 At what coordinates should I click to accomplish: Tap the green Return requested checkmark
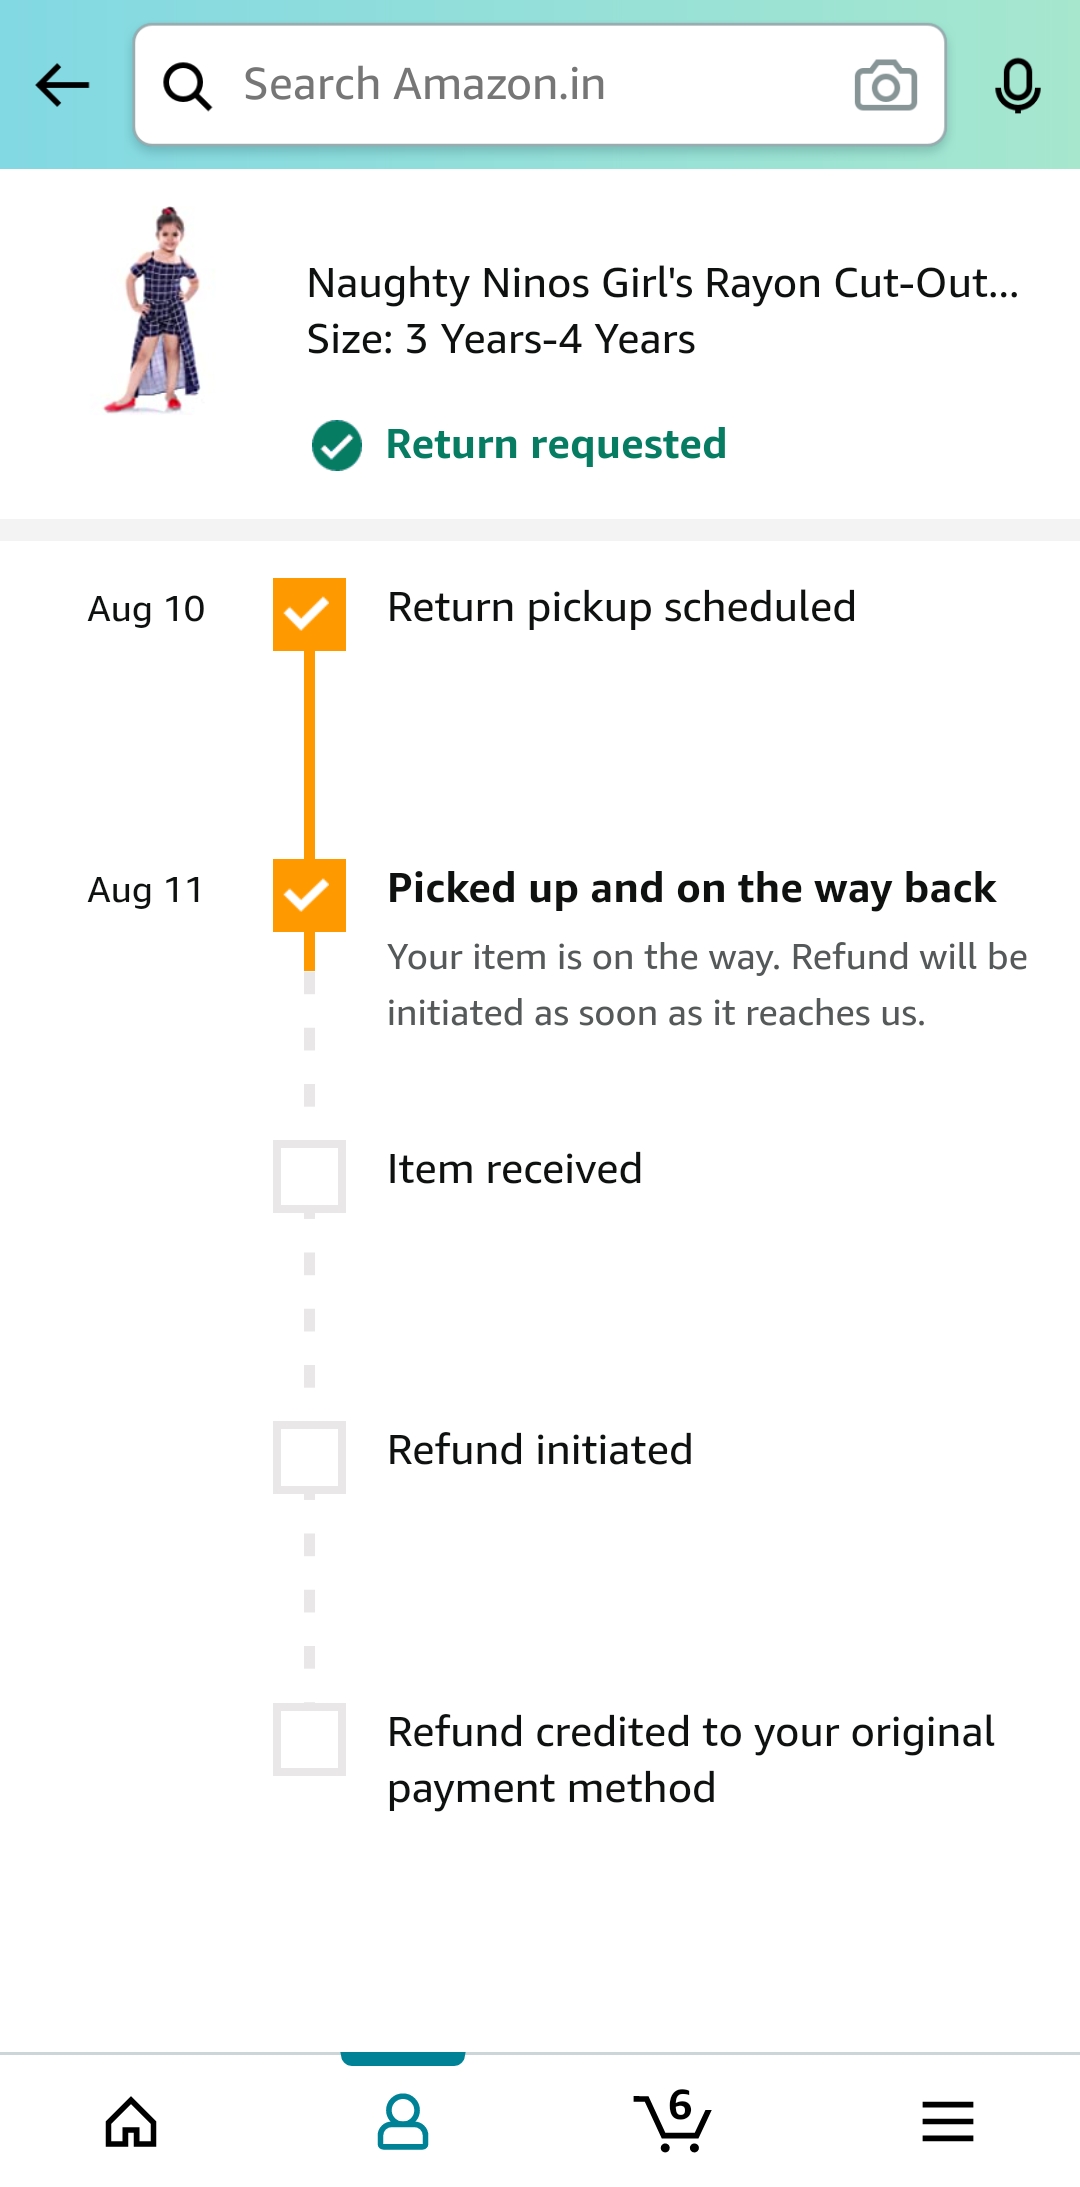click(337, 445)
